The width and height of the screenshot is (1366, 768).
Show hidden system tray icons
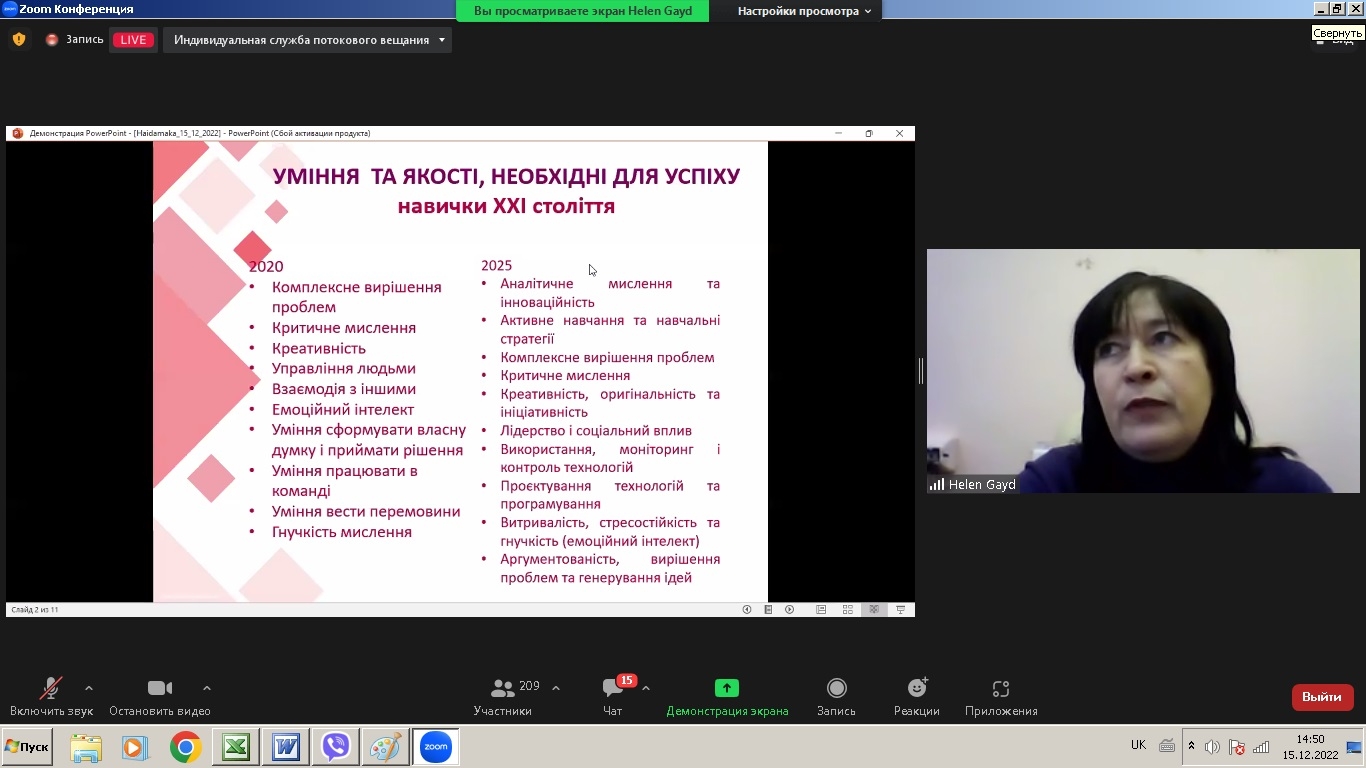click(1191, 746)
